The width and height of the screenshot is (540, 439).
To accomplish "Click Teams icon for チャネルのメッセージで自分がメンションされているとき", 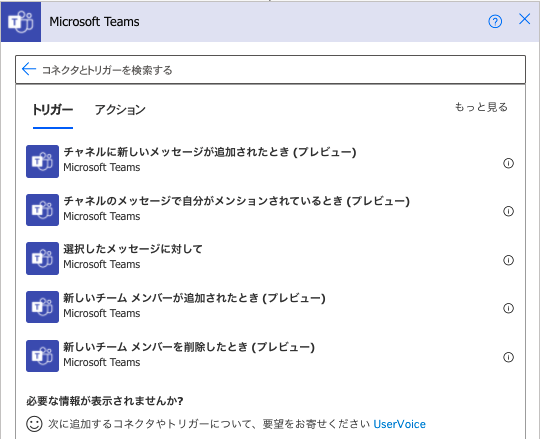I will pyautogui.click(x=42, y=210).
